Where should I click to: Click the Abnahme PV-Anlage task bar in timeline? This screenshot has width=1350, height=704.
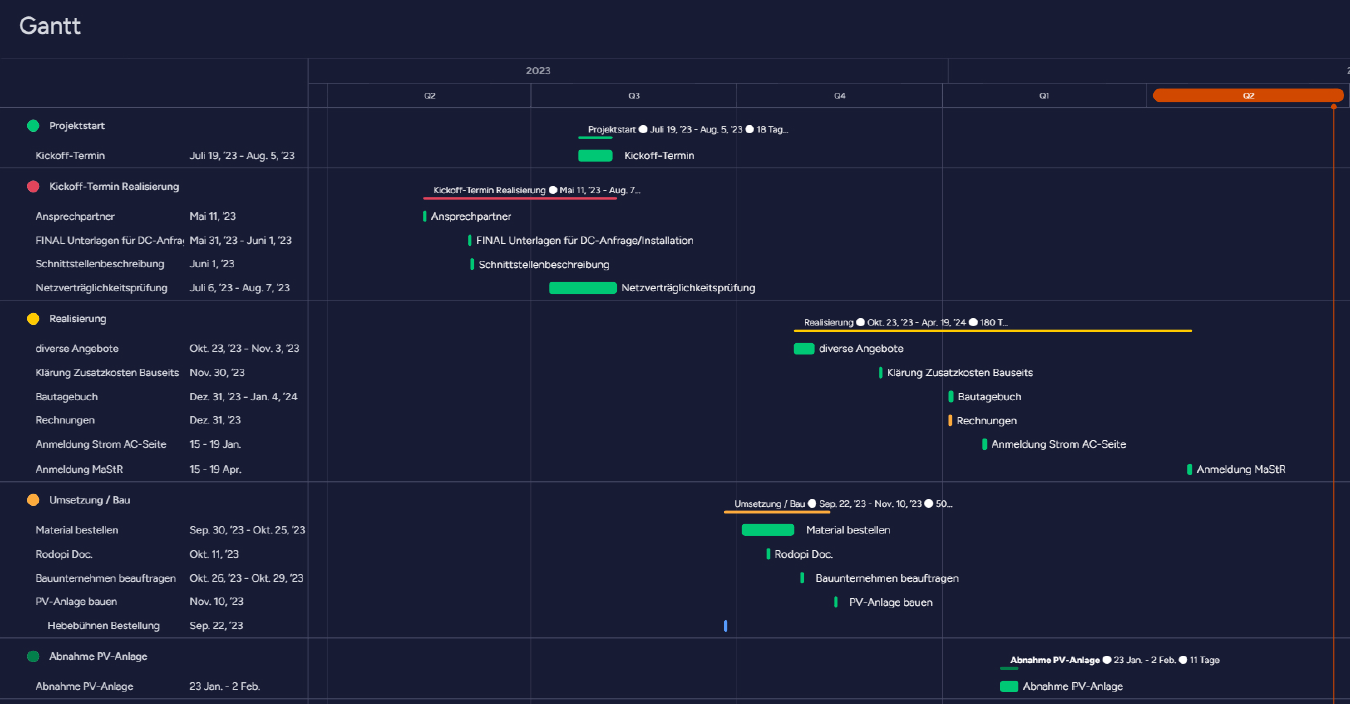point(1009,687)
